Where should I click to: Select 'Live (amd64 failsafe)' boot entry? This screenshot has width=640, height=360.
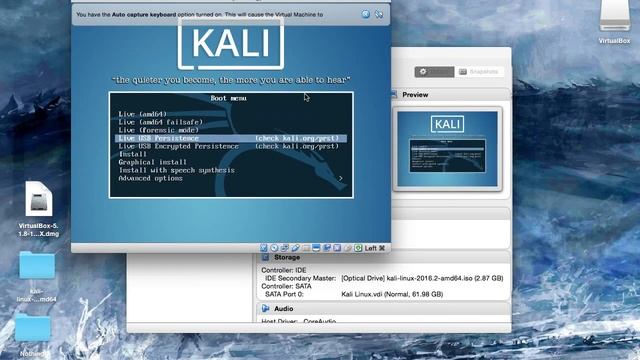160,122
